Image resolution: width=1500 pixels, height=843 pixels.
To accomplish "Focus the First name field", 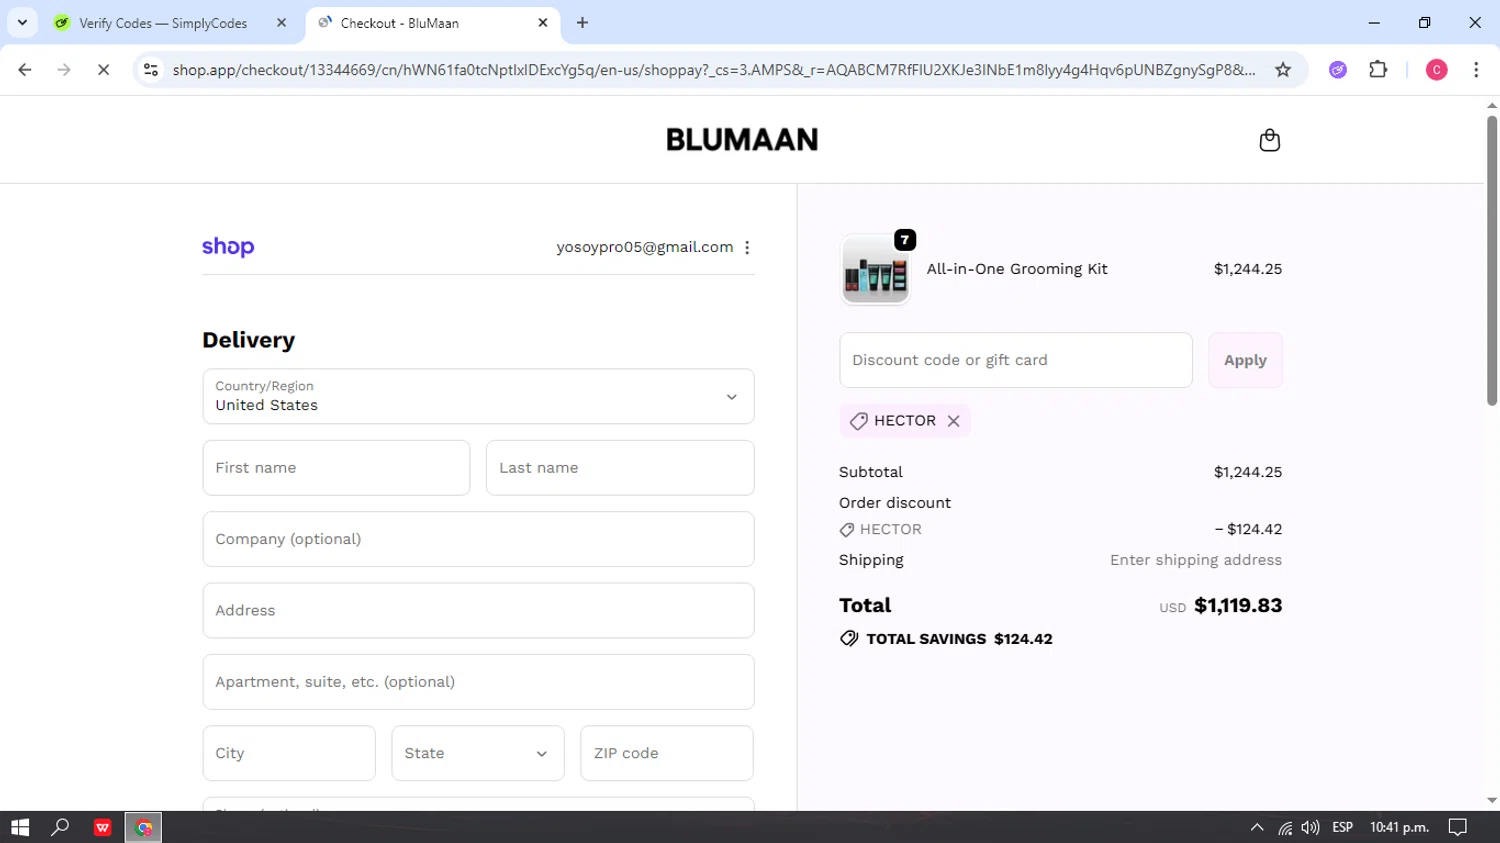I will (336, 468).
